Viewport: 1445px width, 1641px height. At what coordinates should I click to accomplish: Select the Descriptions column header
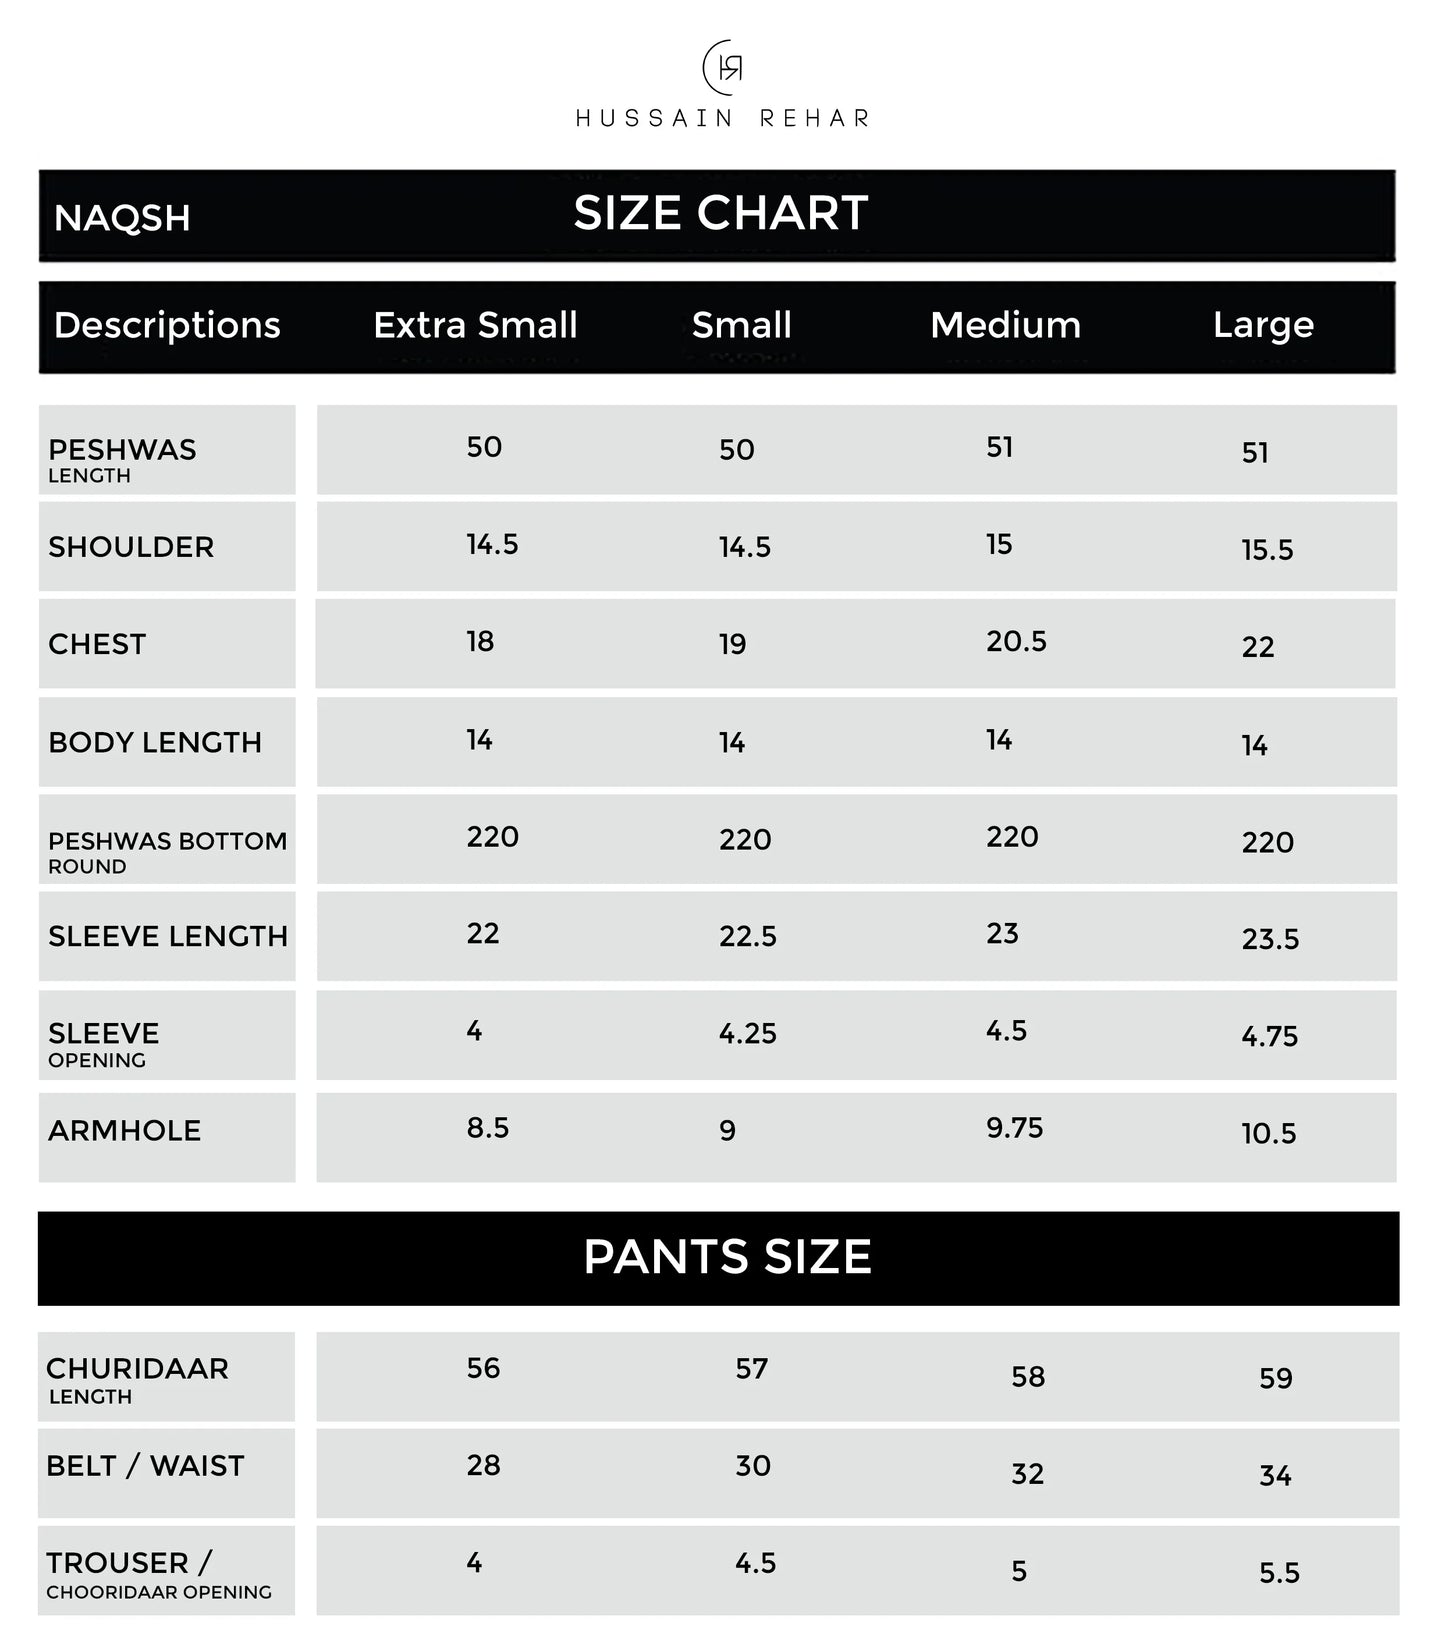pyautogui.click(x=167, y=325)
